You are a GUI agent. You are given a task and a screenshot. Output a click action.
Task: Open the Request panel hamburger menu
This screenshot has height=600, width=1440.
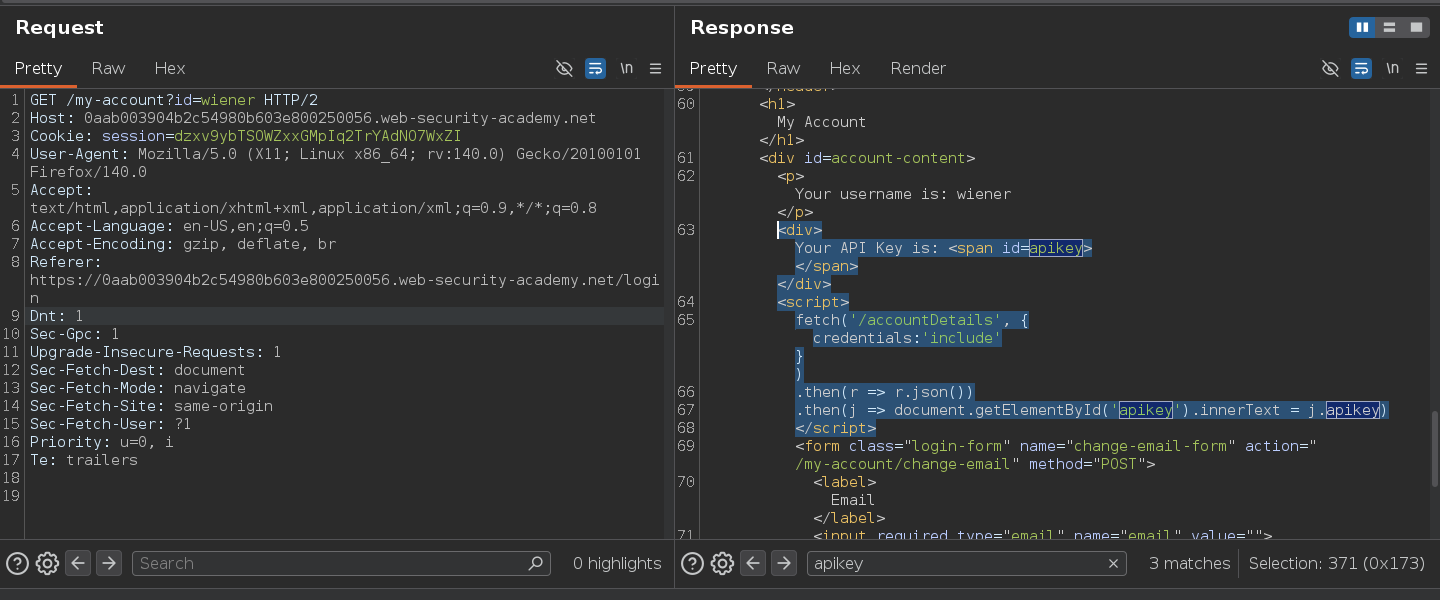click(x=656, y=68)
